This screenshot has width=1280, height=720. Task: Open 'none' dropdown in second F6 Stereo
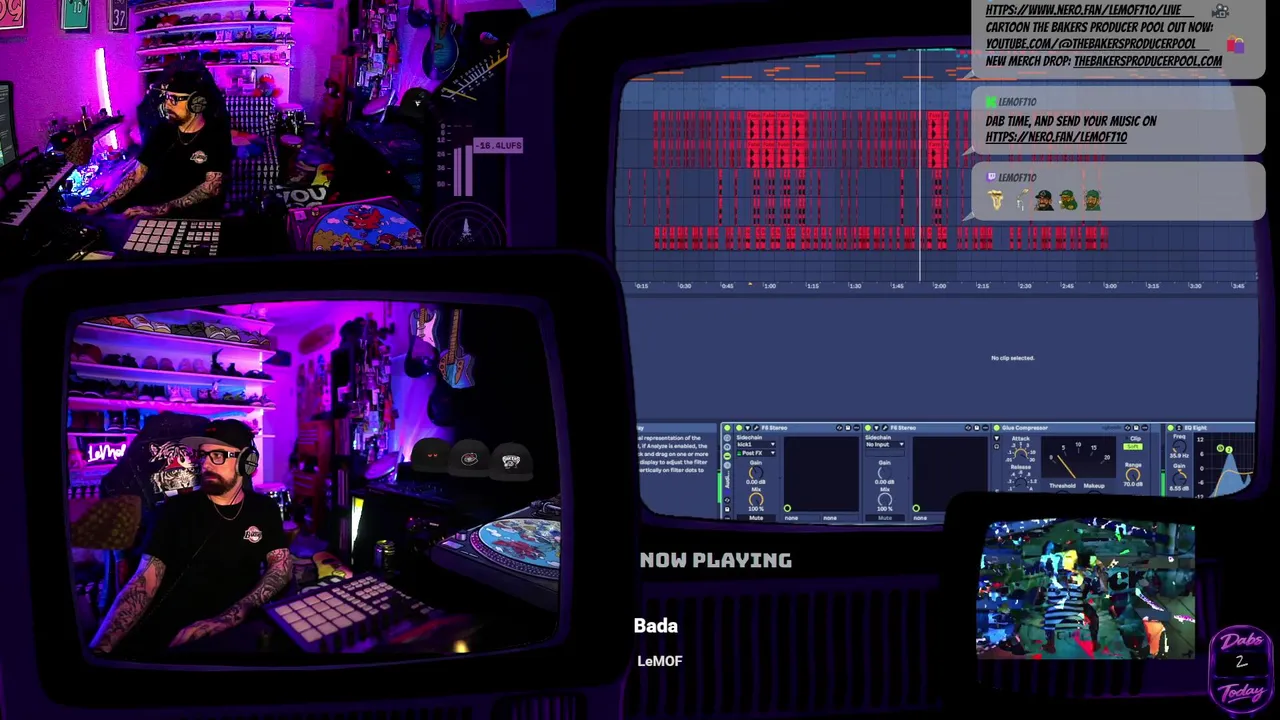[928, 518]
